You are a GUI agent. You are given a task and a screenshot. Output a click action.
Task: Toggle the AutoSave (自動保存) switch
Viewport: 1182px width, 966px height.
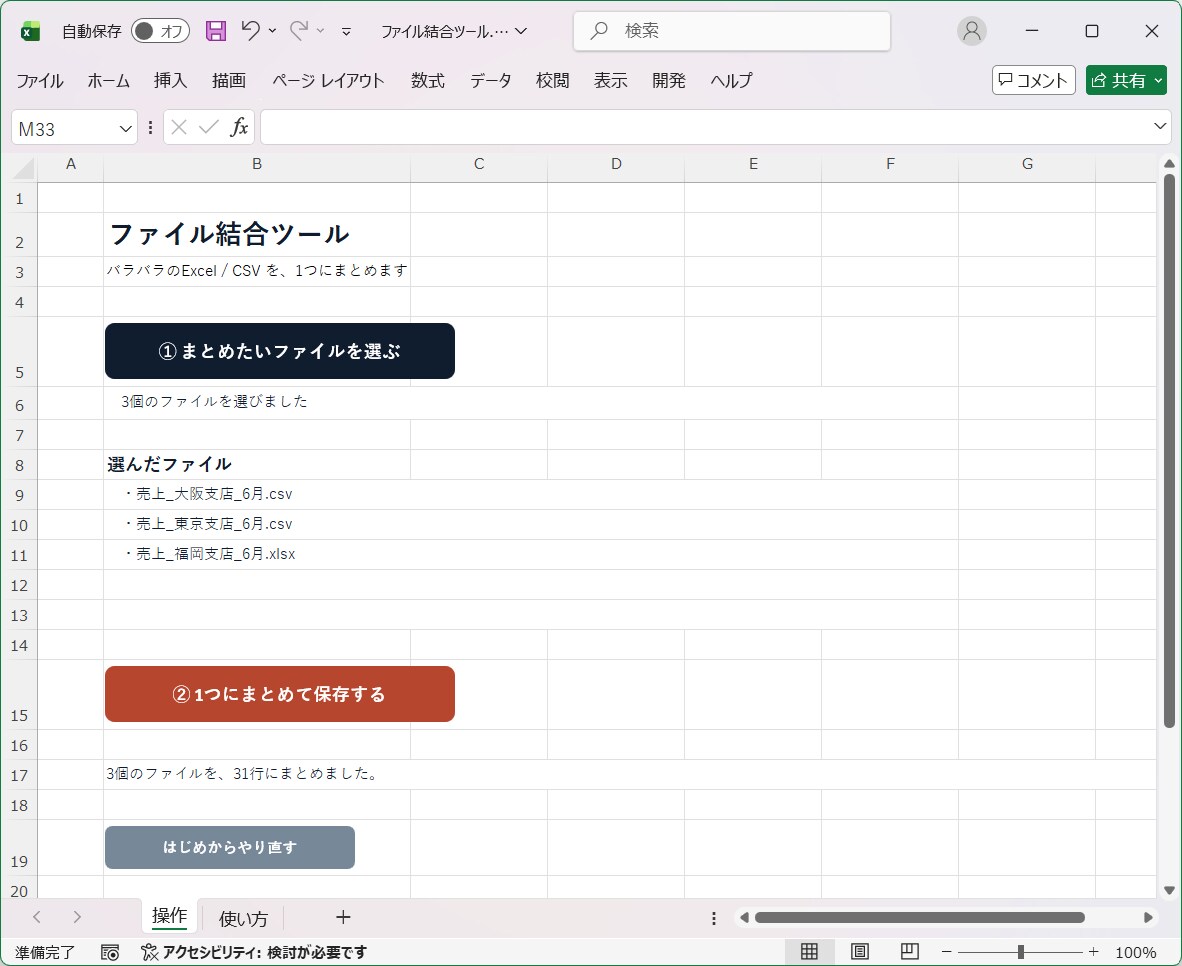pos(160,31)
